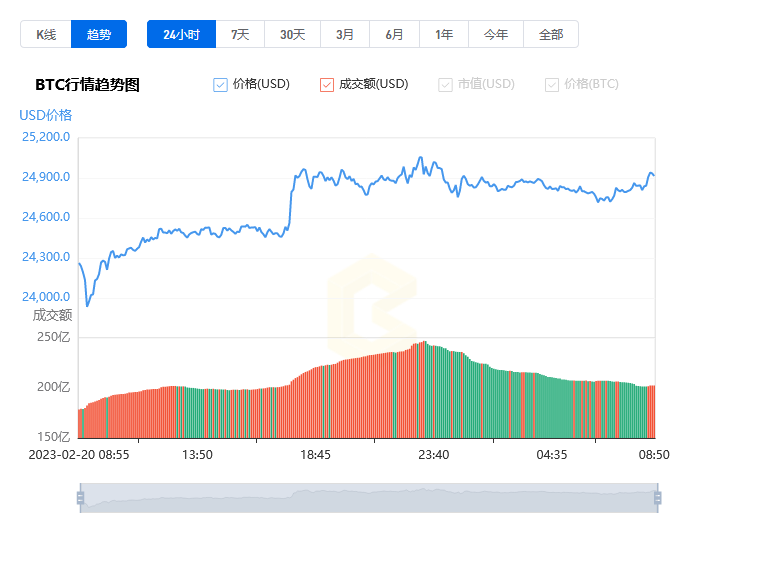
Task: Click the tallest volume bar near 23:40
Action: tap(424, 389)
